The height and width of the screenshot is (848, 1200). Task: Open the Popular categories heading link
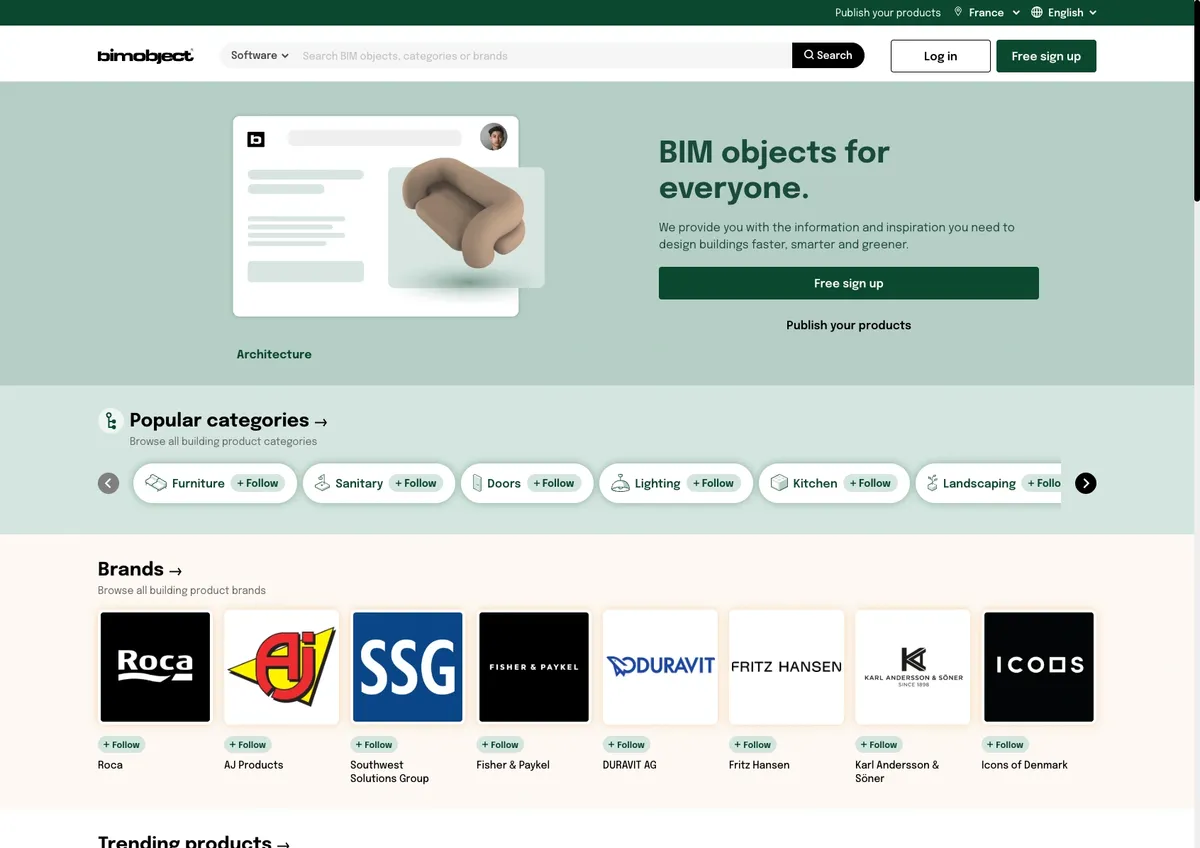click(x=228, y=421)
